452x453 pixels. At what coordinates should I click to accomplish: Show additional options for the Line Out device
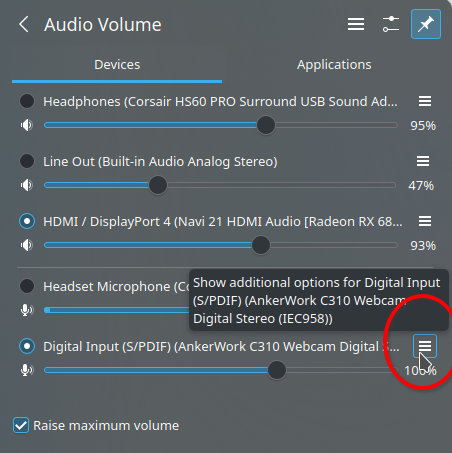click(423, 161)
